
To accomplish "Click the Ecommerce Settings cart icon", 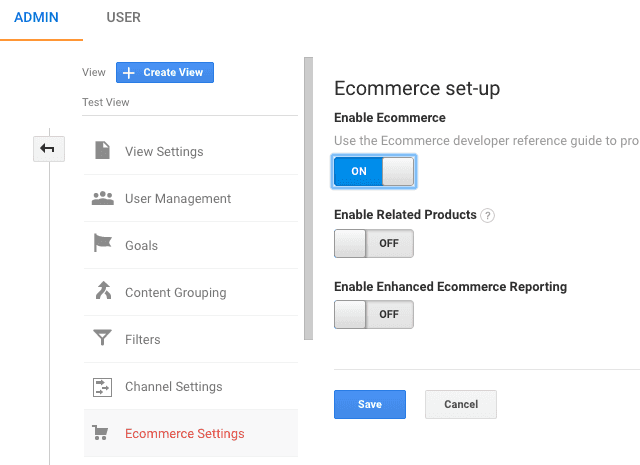I will 100,433.
